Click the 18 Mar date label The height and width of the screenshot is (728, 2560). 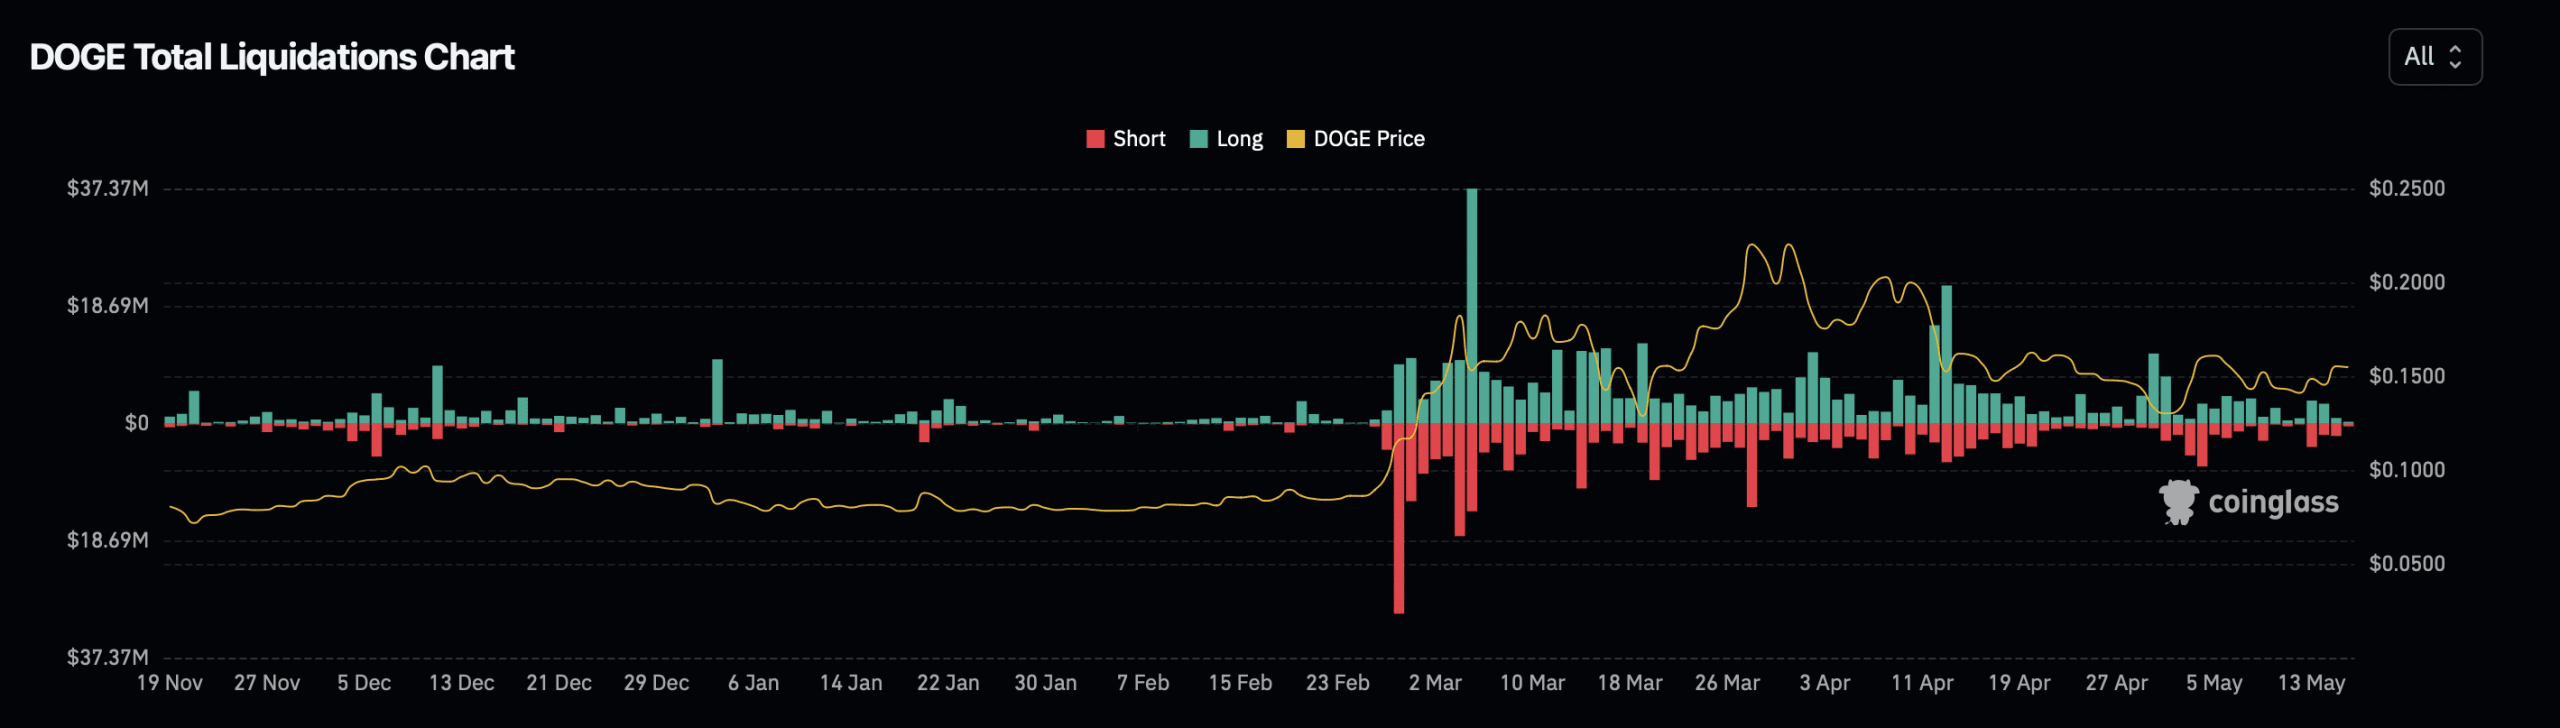[1630, 683]
